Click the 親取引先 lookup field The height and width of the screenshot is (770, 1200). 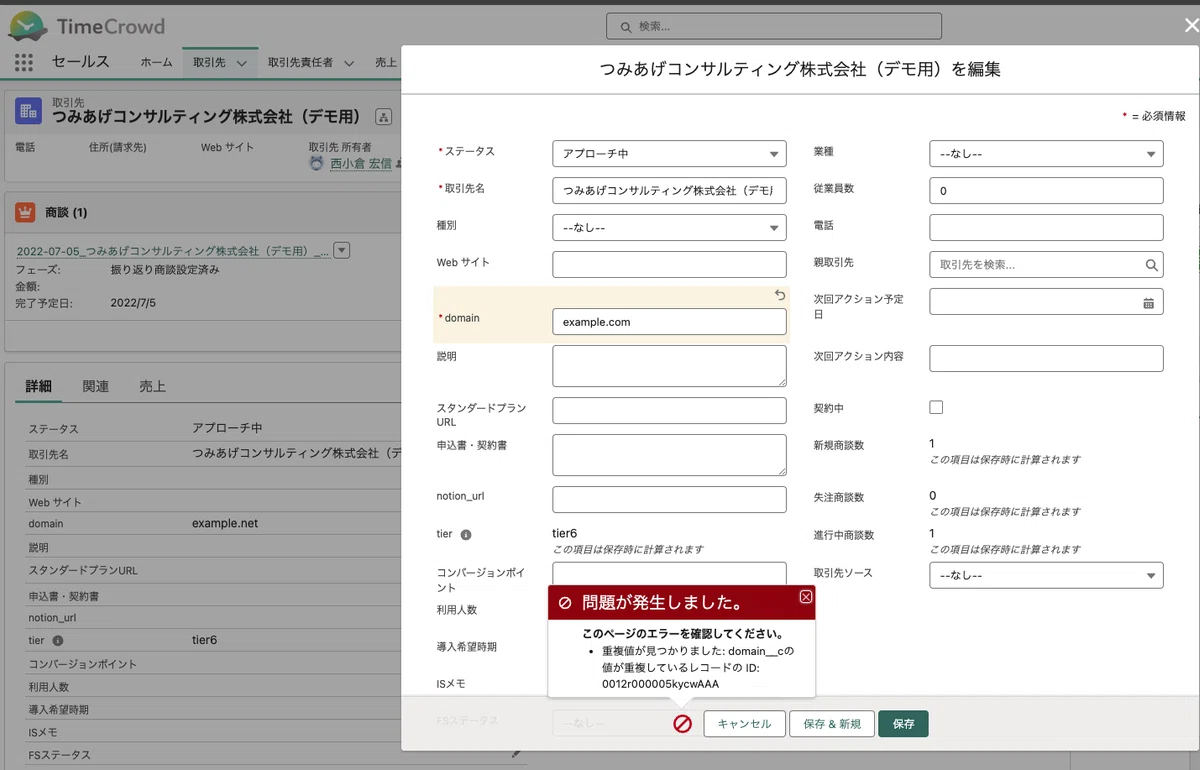pyautogui.click(x=1046, y=264)
